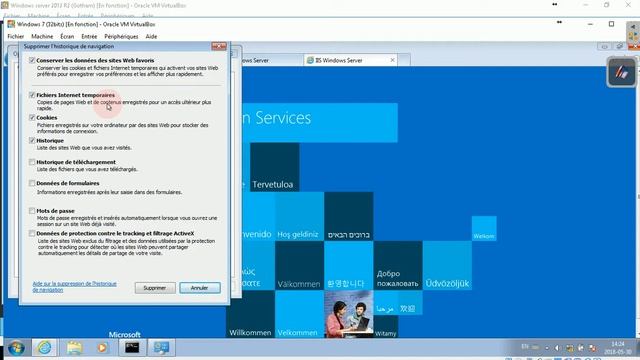Click the volume icon in the system tray
This screenshot has width=640, height=360.
[558, 348]
